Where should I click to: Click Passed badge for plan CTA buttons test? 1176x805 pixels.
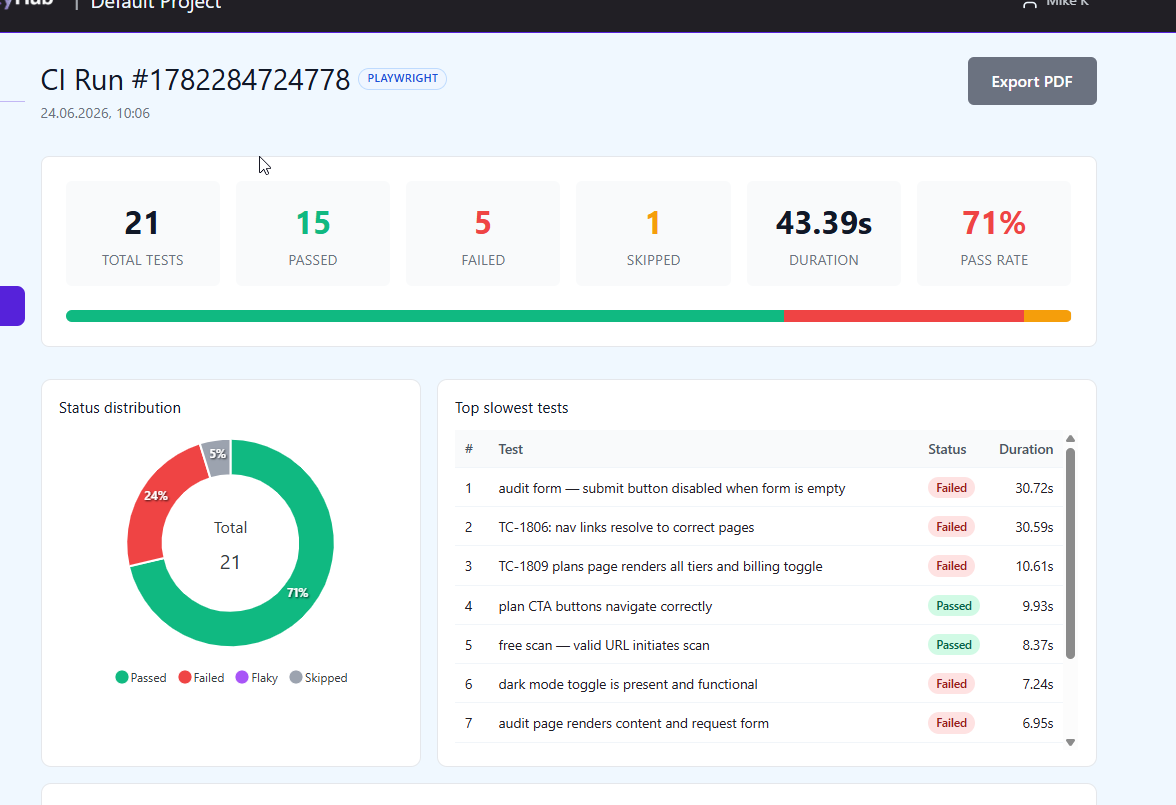pos(953,605)
